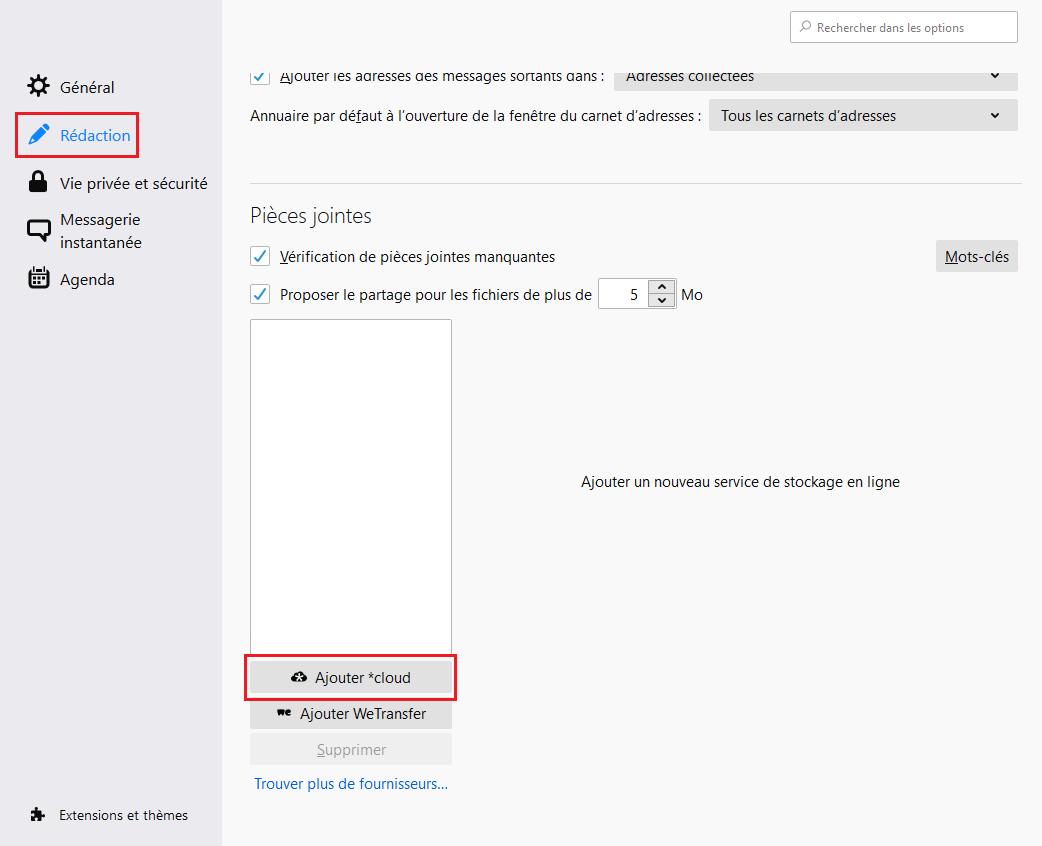Click inside the Rechercher dans les options field
The image size is (1042, 846).
coord(903,27)
